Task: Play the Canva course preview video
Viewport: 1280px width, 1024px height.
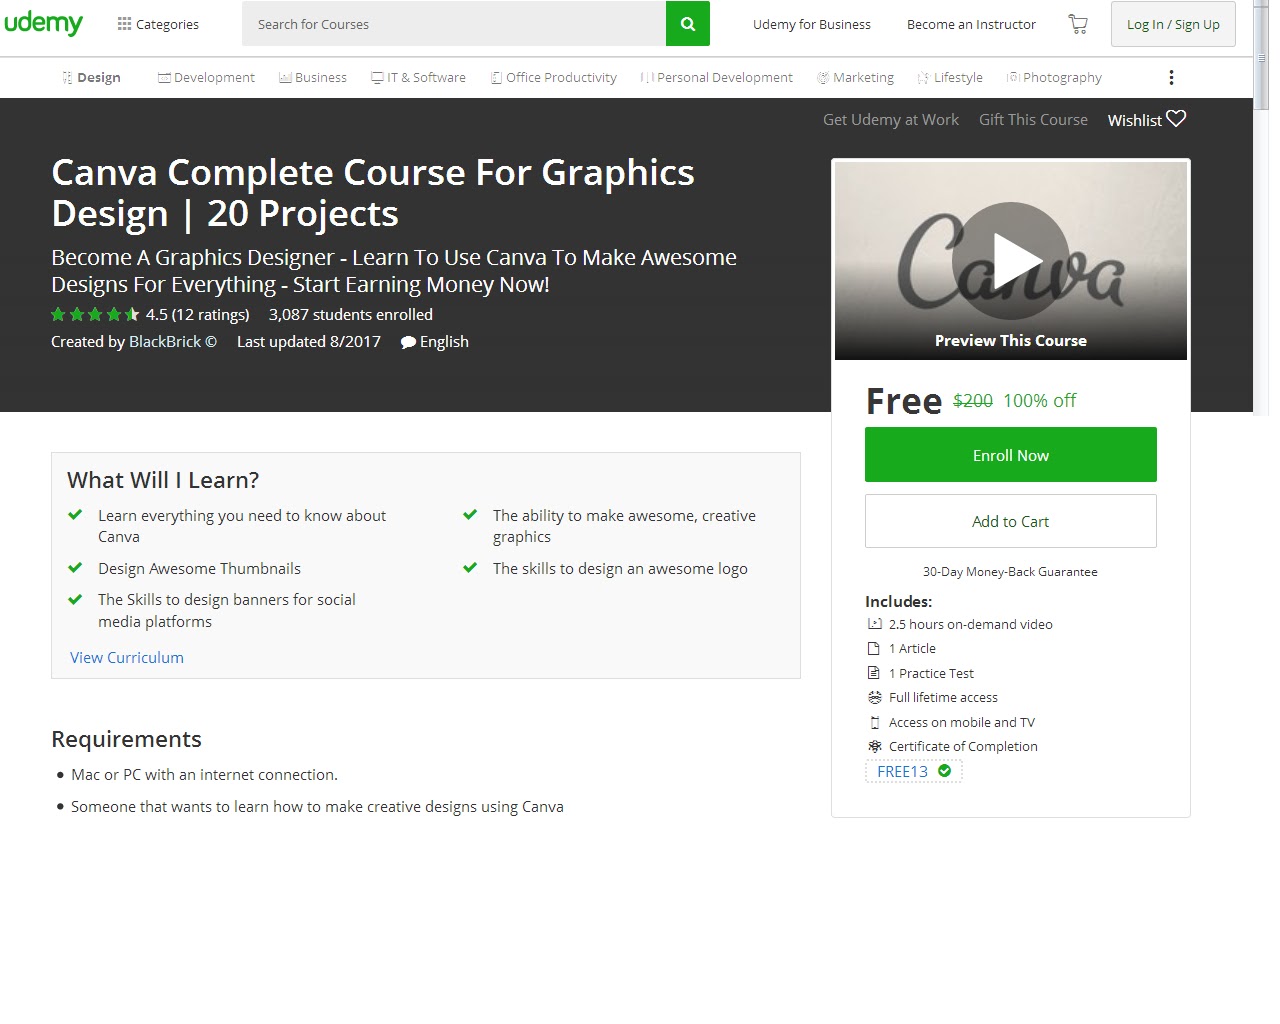Action: 1011,260
